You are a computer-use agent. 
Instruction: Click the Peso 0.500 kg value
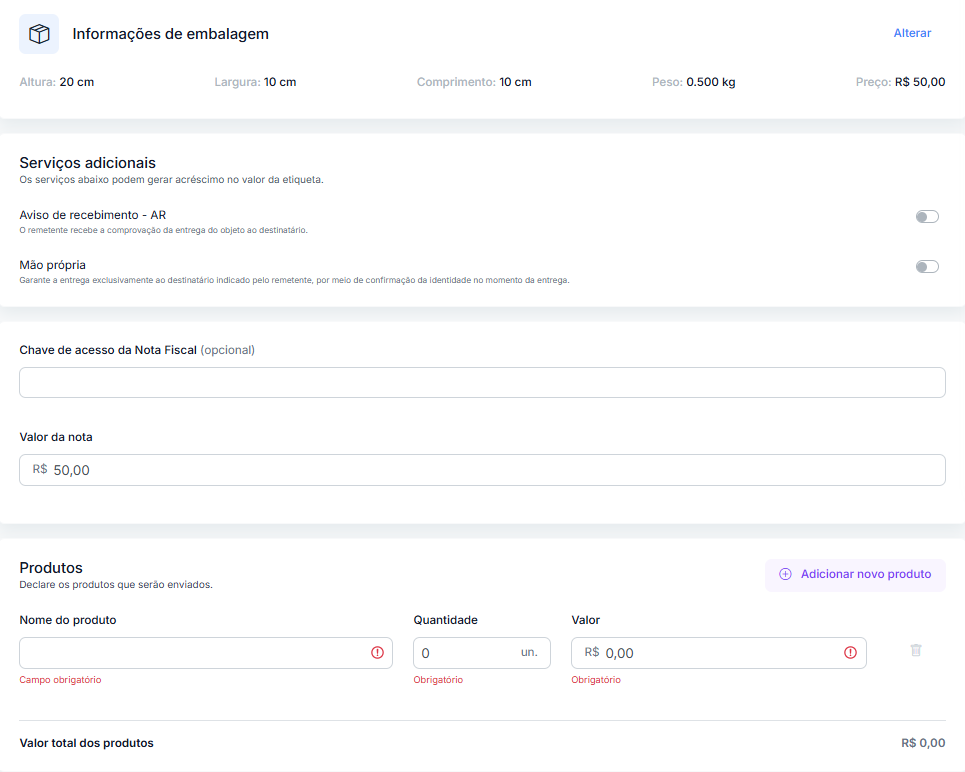(x=710, y=82)
